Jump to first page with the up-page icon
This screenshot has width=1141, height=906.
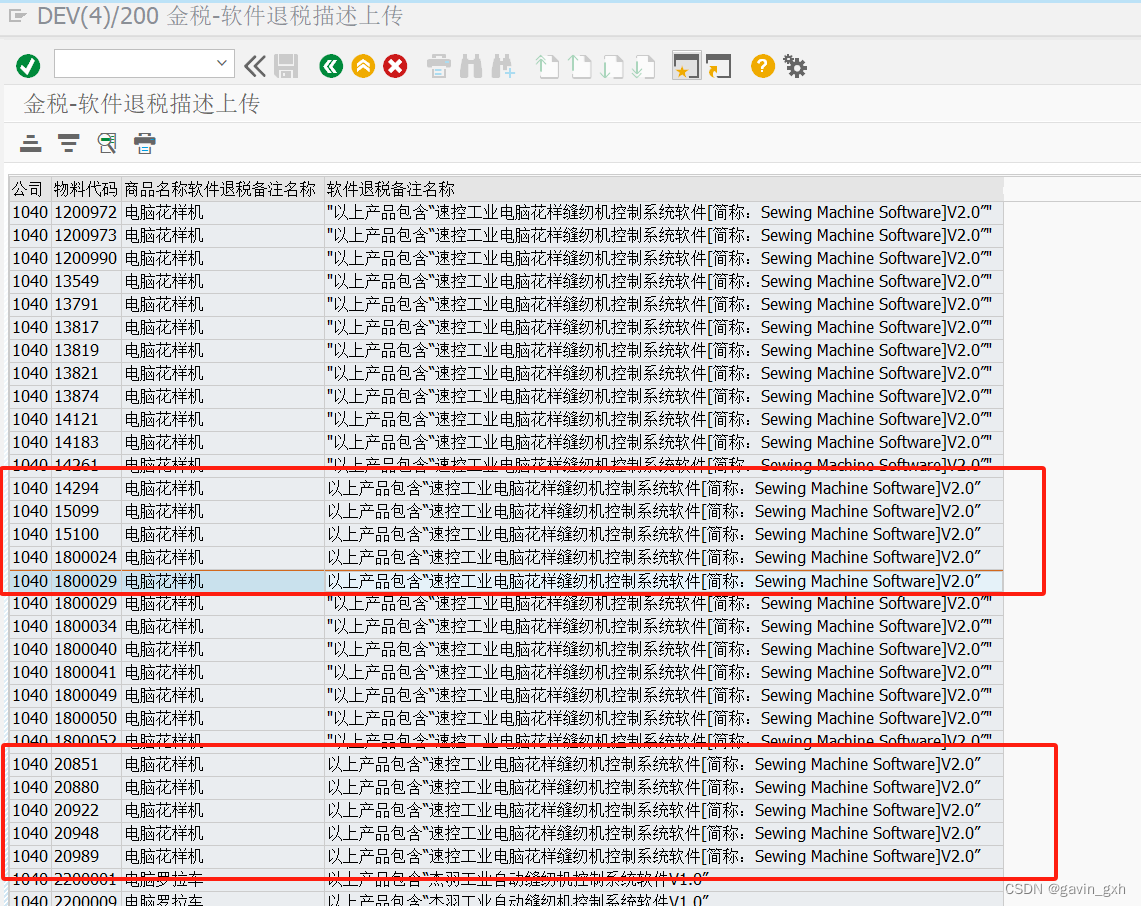pyautogui.click(x=547, y=66)
